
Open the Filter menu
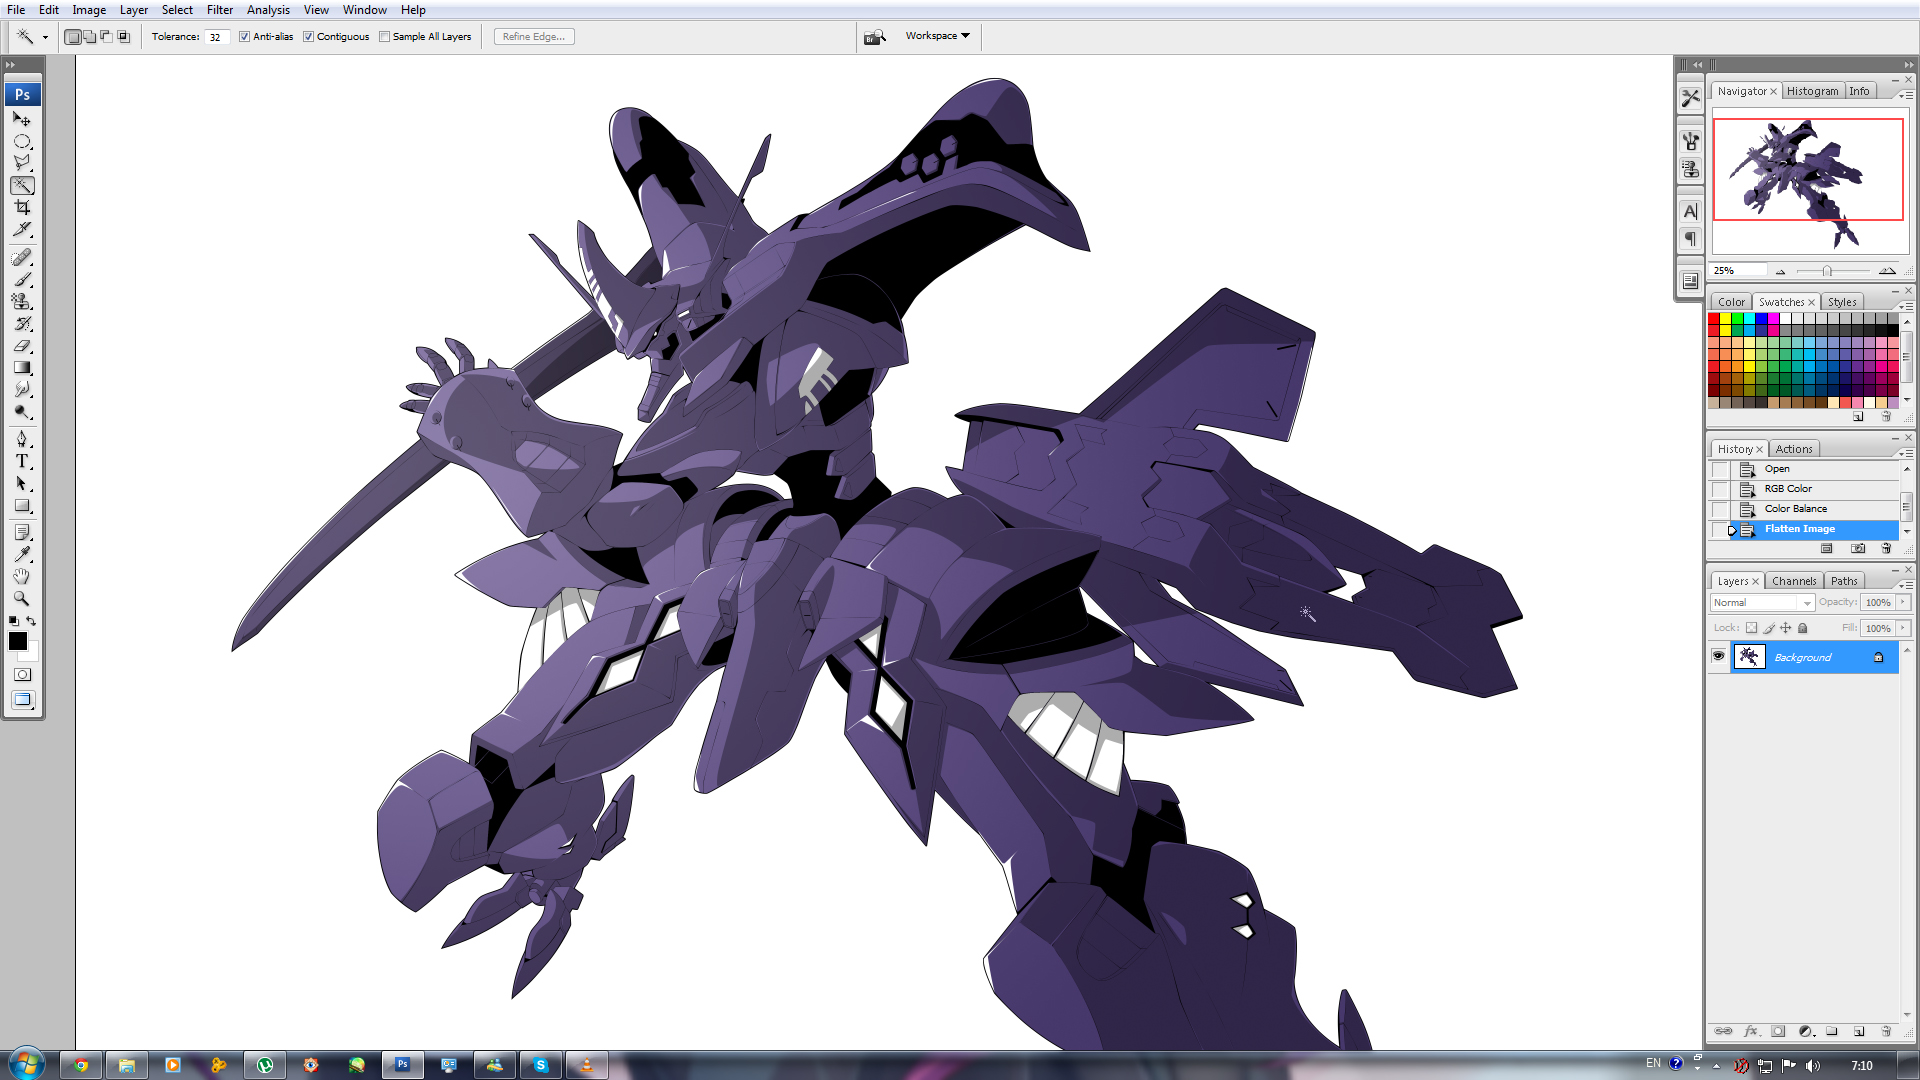(220, 10)
